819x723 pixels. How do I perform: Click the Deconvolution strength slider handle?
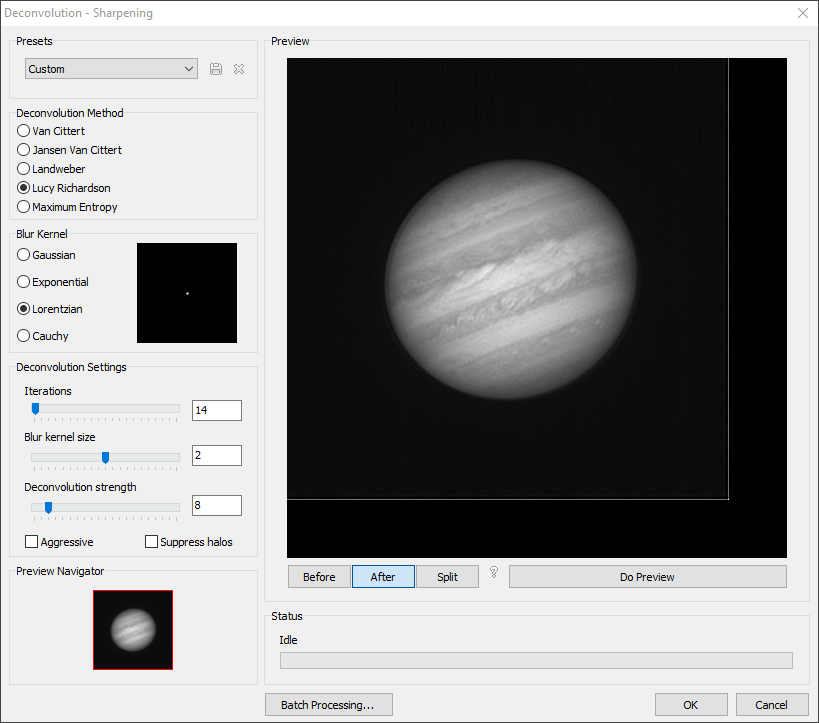(49, 508)
